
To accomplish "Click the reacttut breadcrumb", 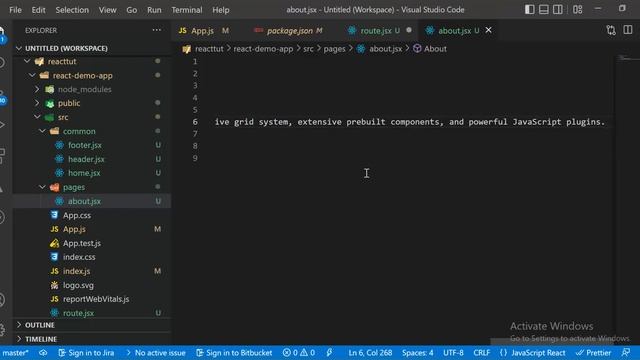I will (209, 49).
